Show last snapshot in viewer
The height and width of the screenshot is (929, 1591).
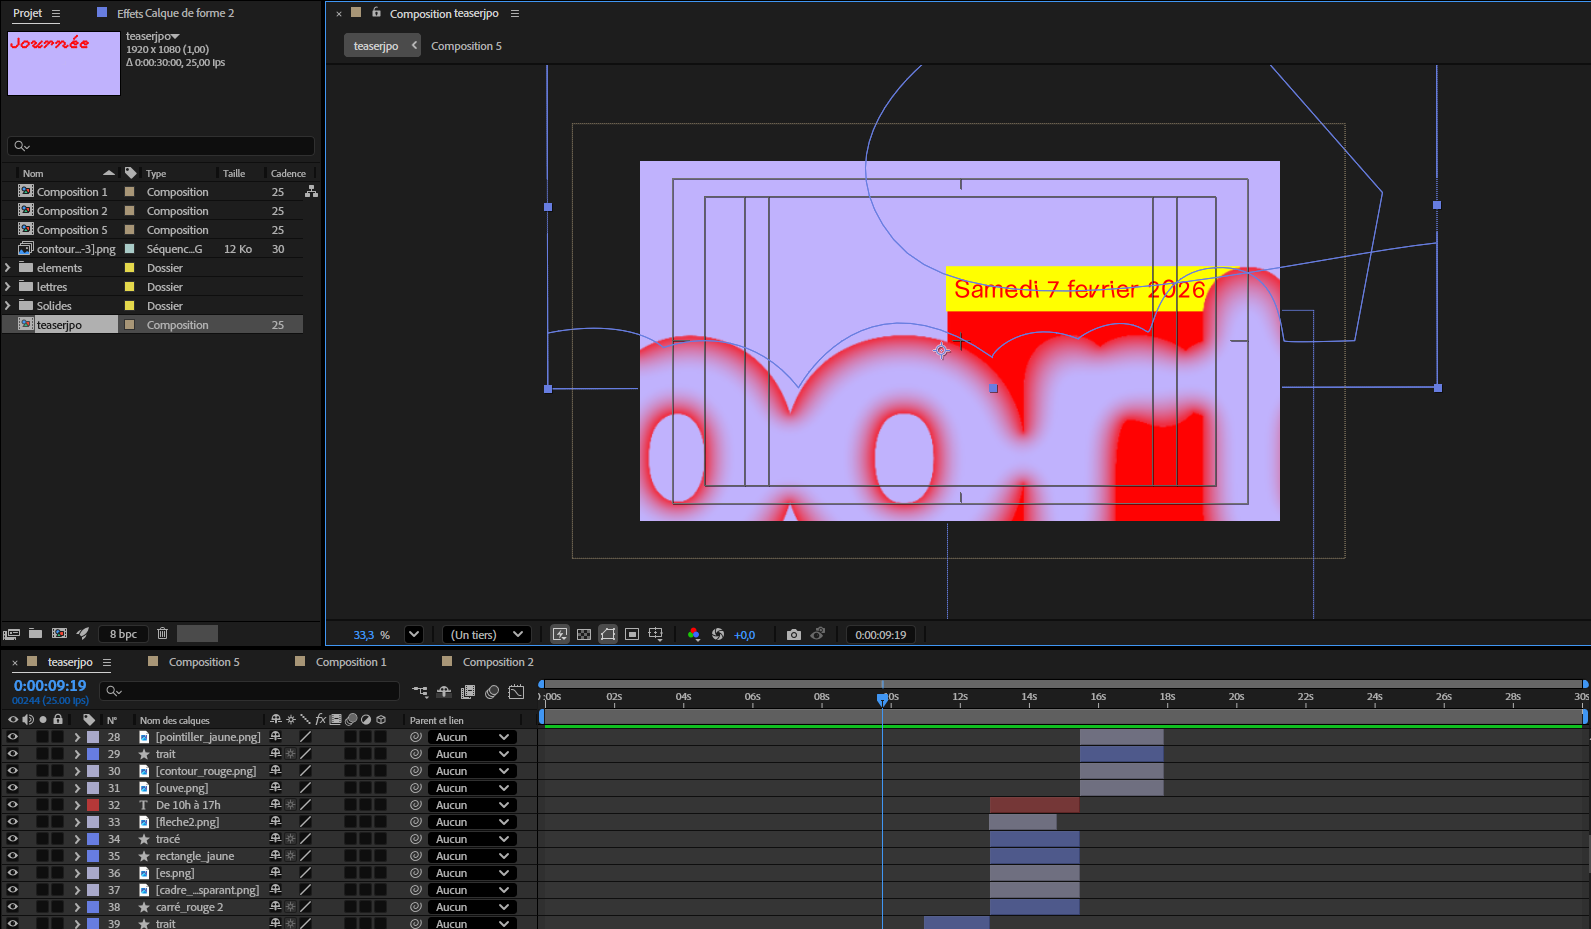point(818,634)
